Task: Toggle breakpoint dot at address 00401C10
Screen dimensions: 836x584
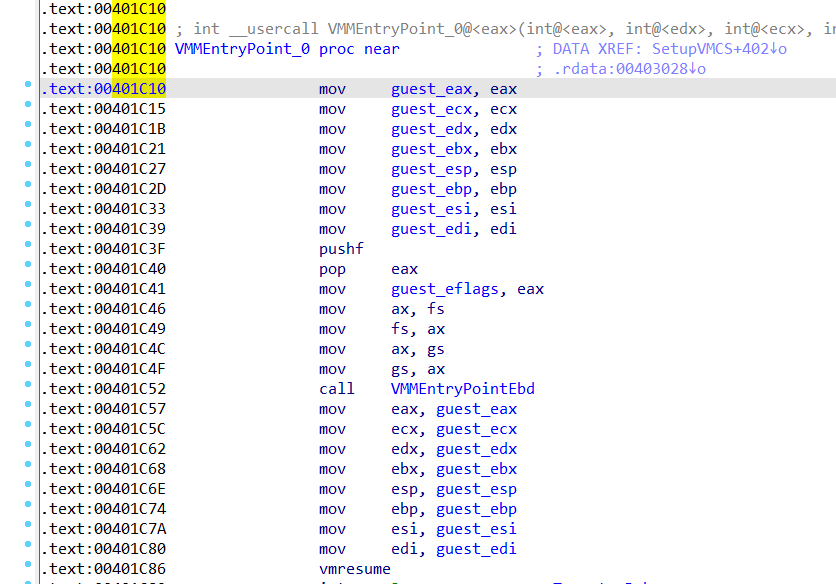Action: [x=28, y=89]
